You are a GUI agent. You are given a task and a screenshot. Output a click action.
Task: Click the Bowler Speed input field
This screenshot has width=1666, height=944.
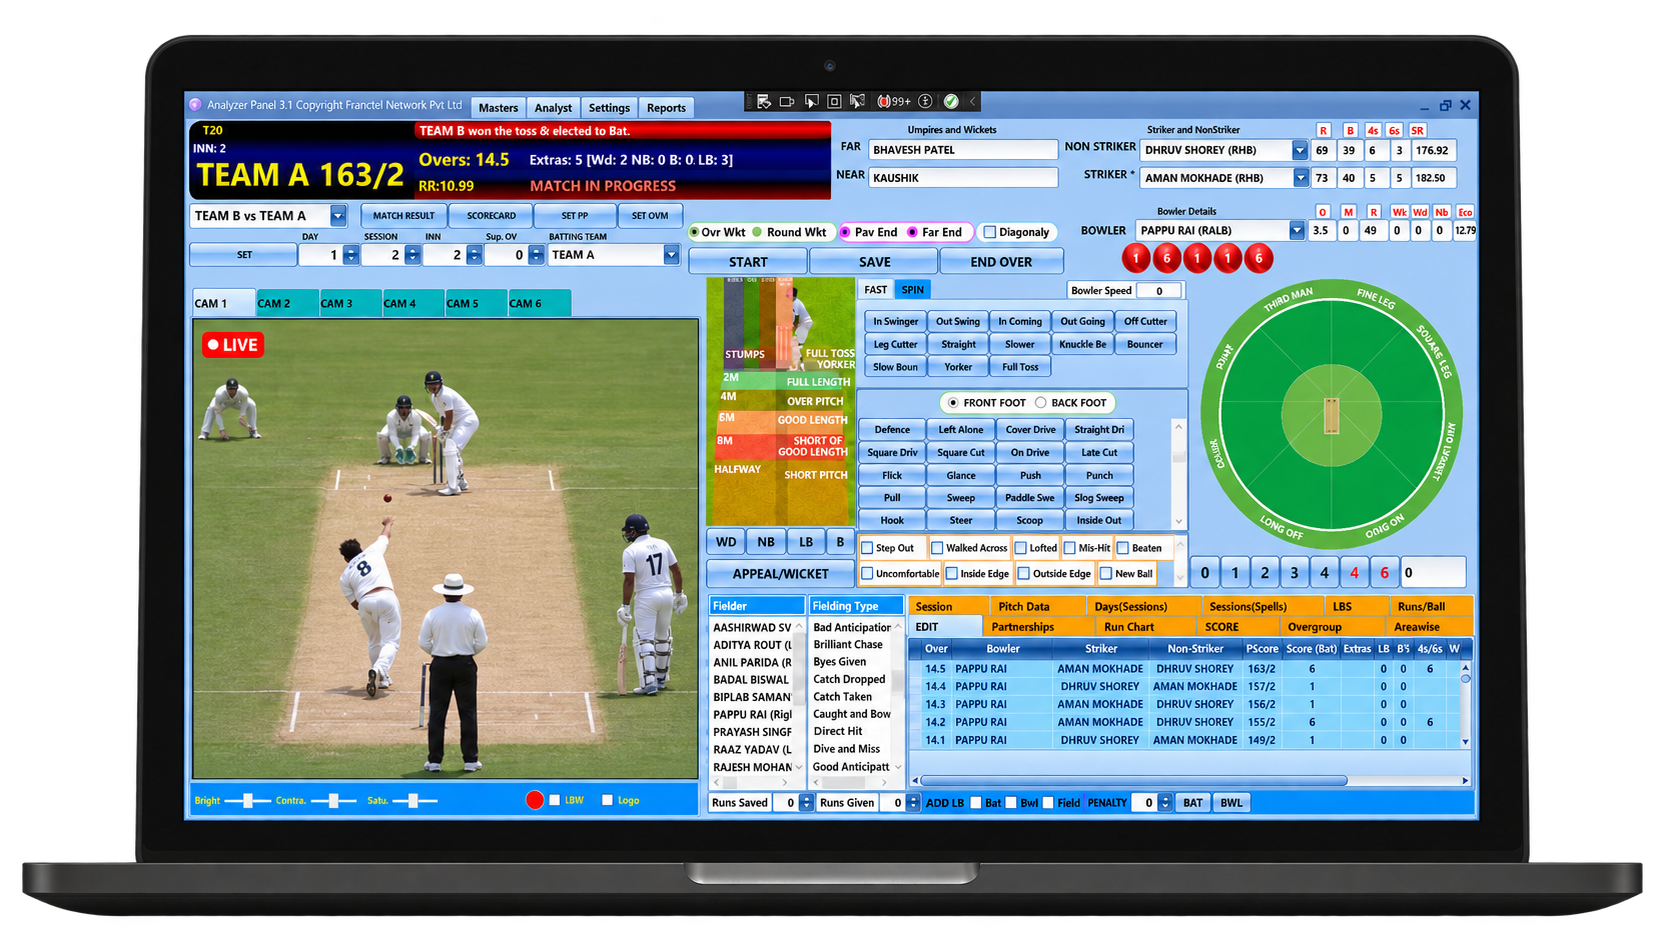[x=1160, y=291]
